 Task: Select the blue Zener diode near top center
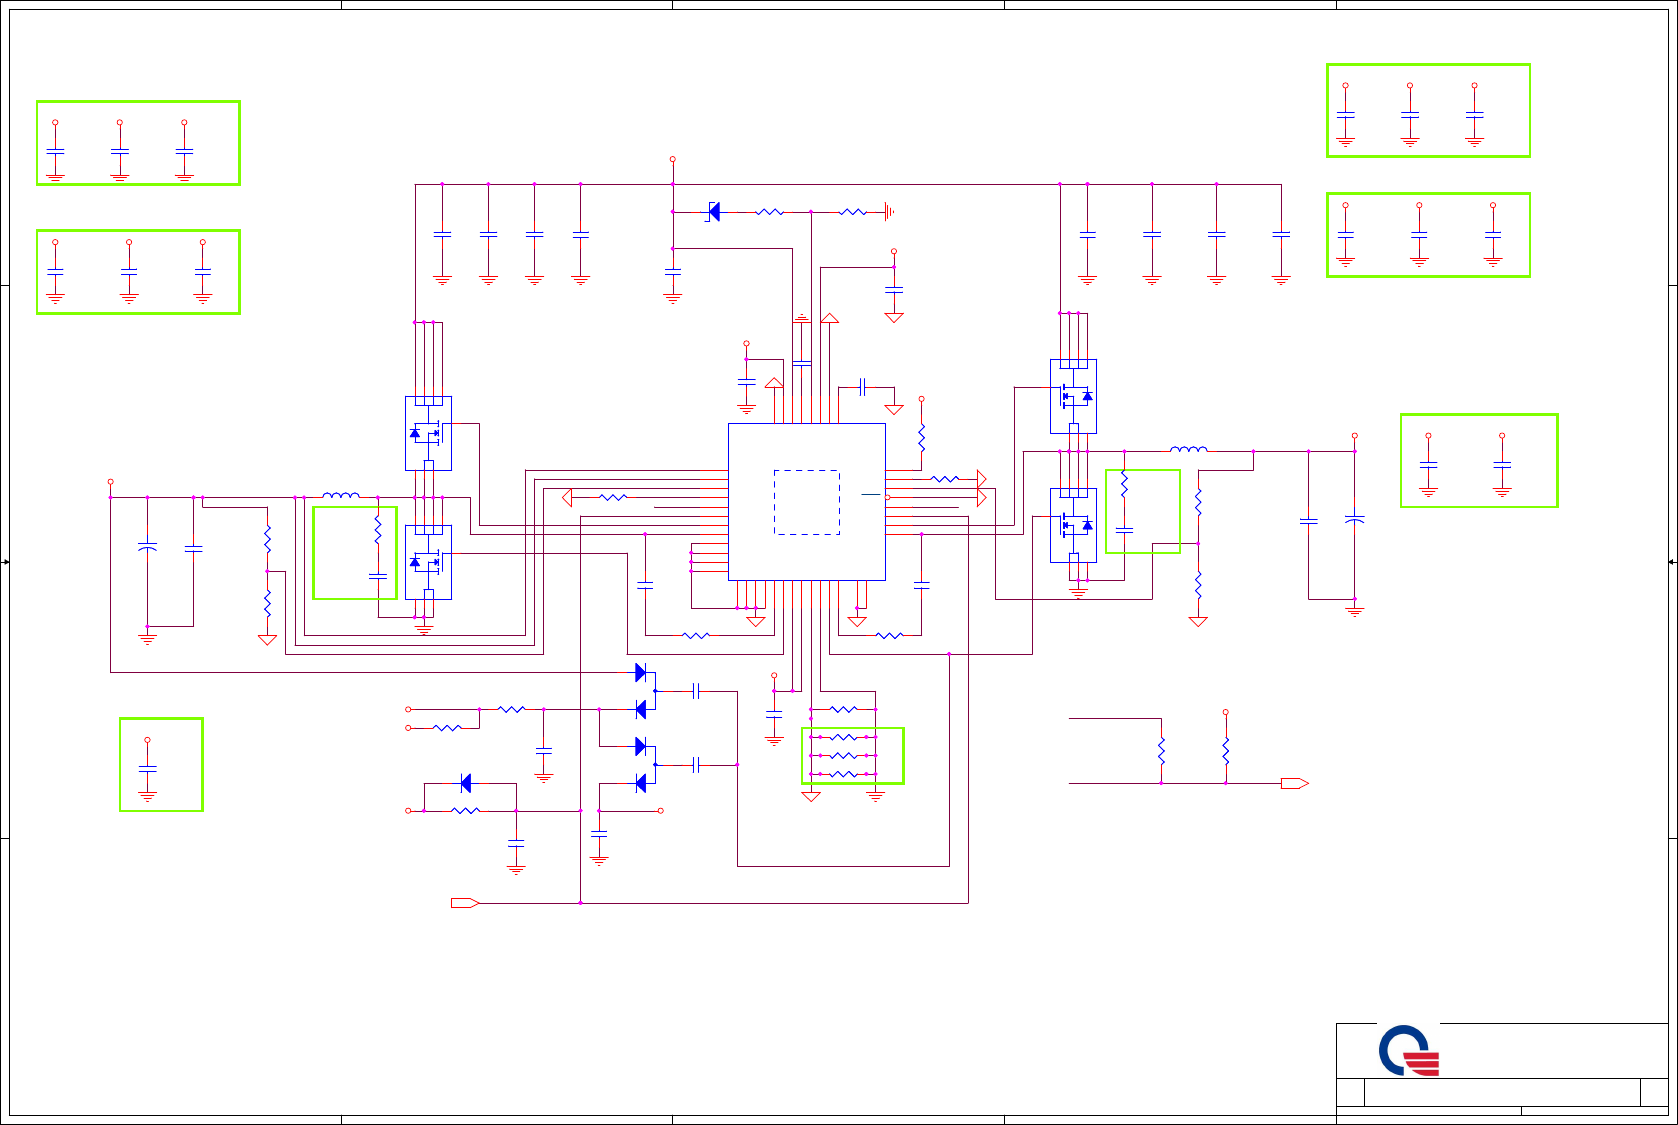713,212
